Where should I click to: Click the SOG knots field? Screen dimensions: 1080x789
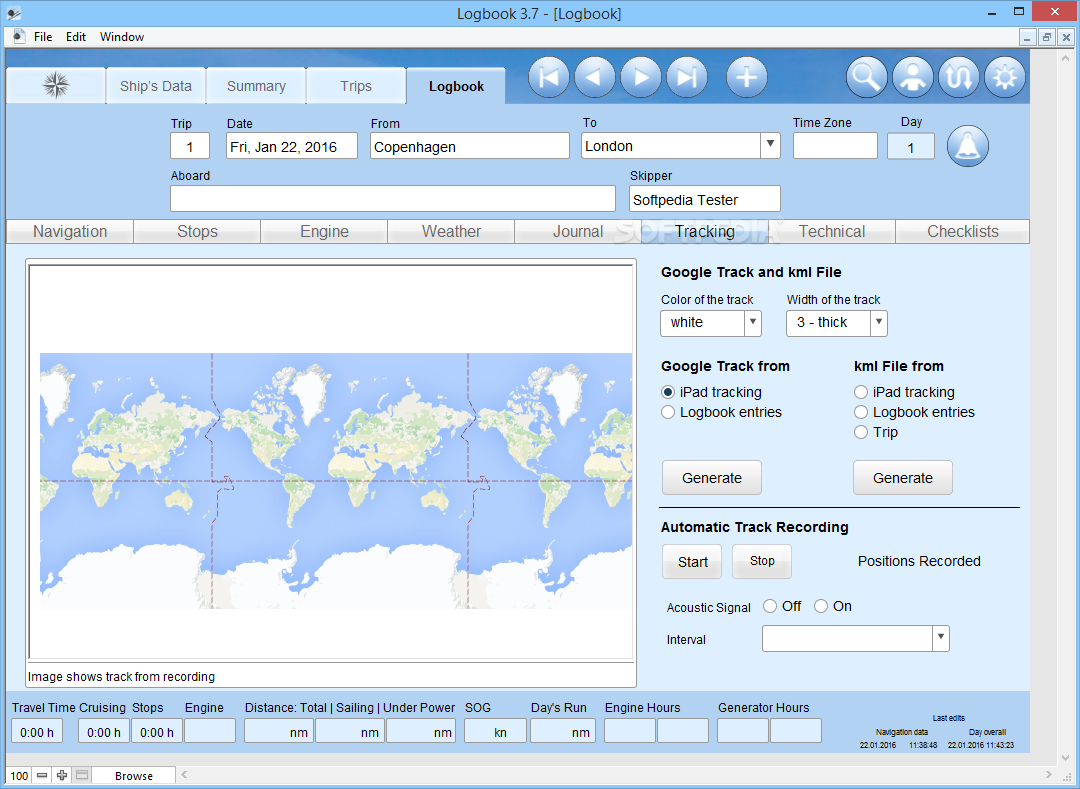point(495,731)
